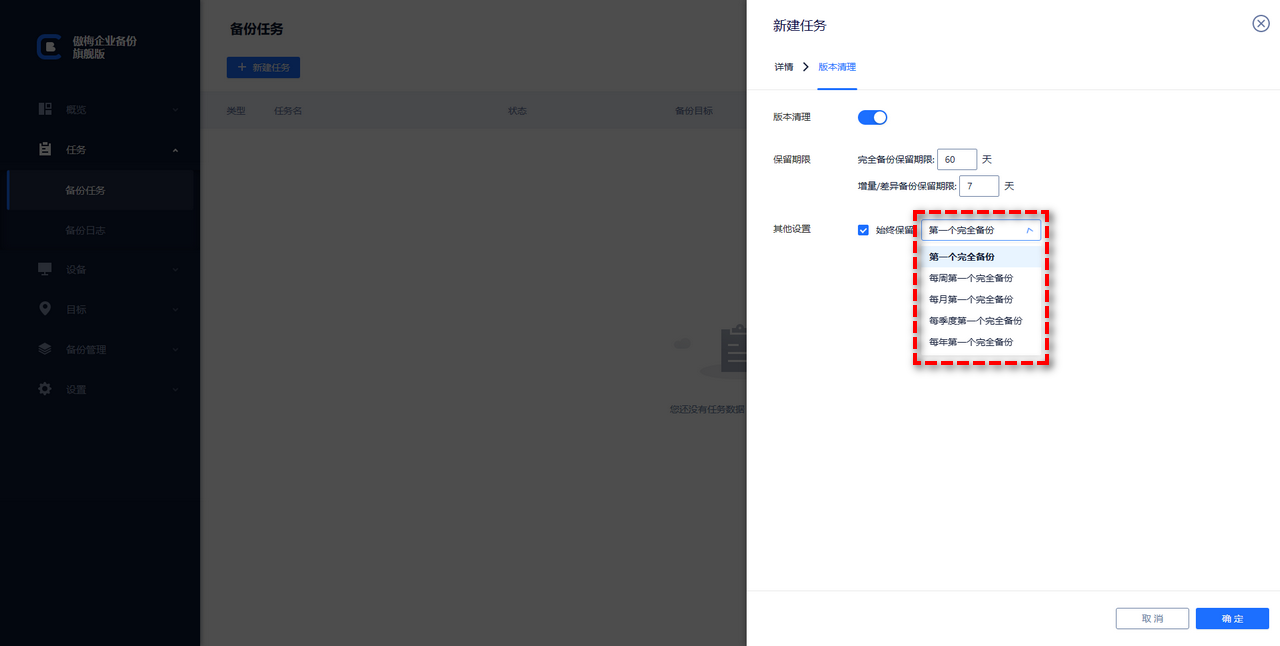Screen dimensions: 1280x646
Task: Click the app logo in sidebar header
Action: point(48,47)
